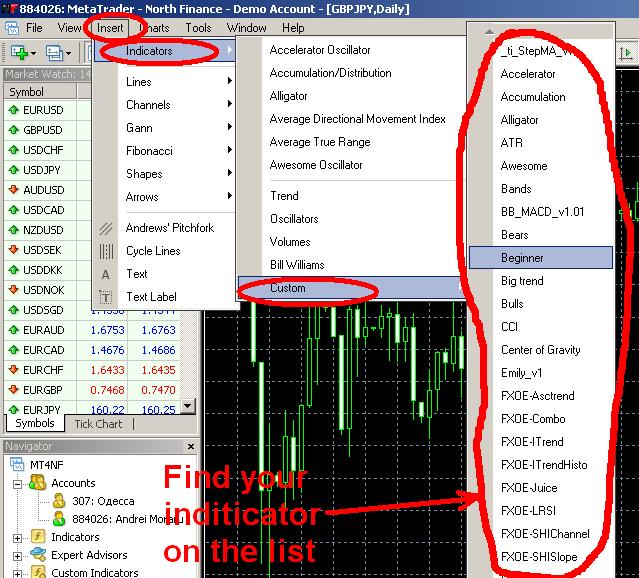Expand the Channels submenu

coord(164,105)
